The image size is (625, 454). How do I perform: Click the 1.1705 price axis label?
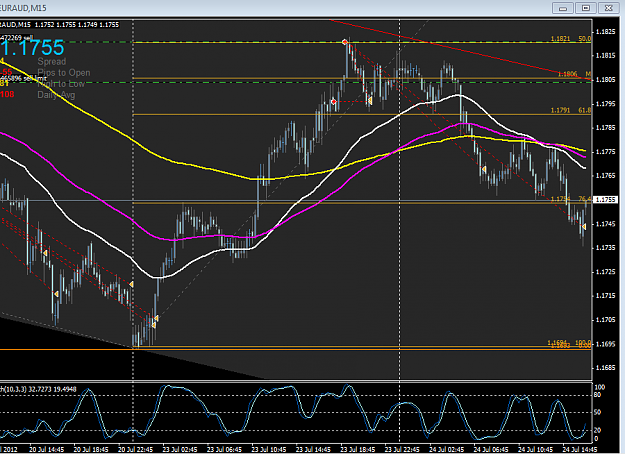605,320
